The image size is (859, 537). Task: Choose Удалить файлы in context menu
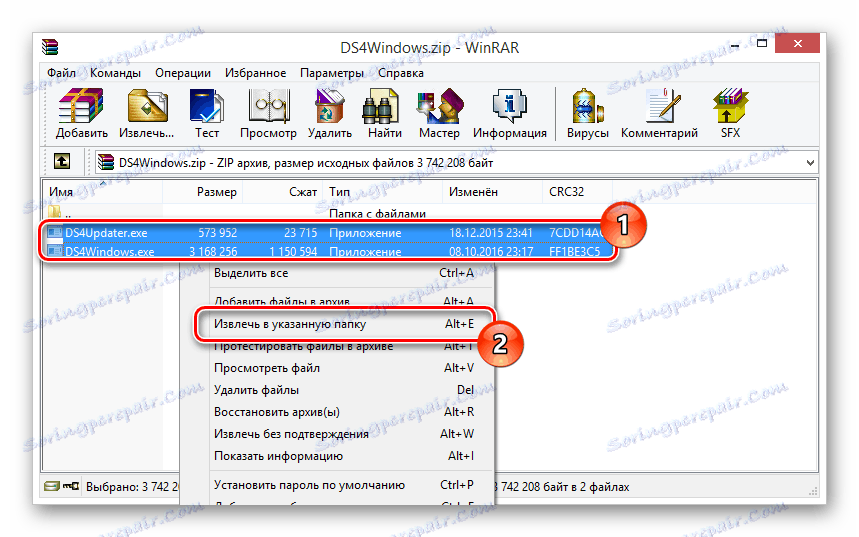click(343, 390)
